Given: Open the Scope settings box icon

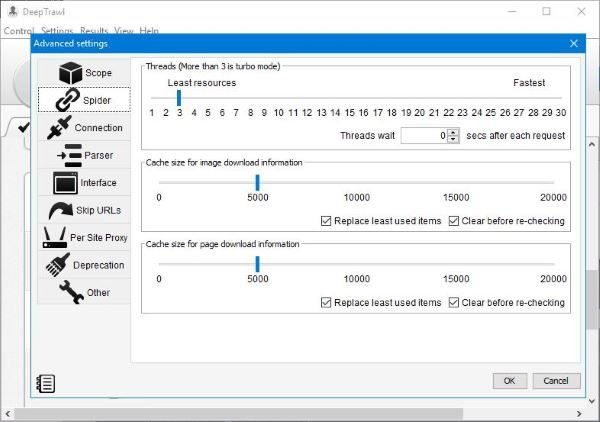Looking at the screenshot, I should click(x=71, y=73).
